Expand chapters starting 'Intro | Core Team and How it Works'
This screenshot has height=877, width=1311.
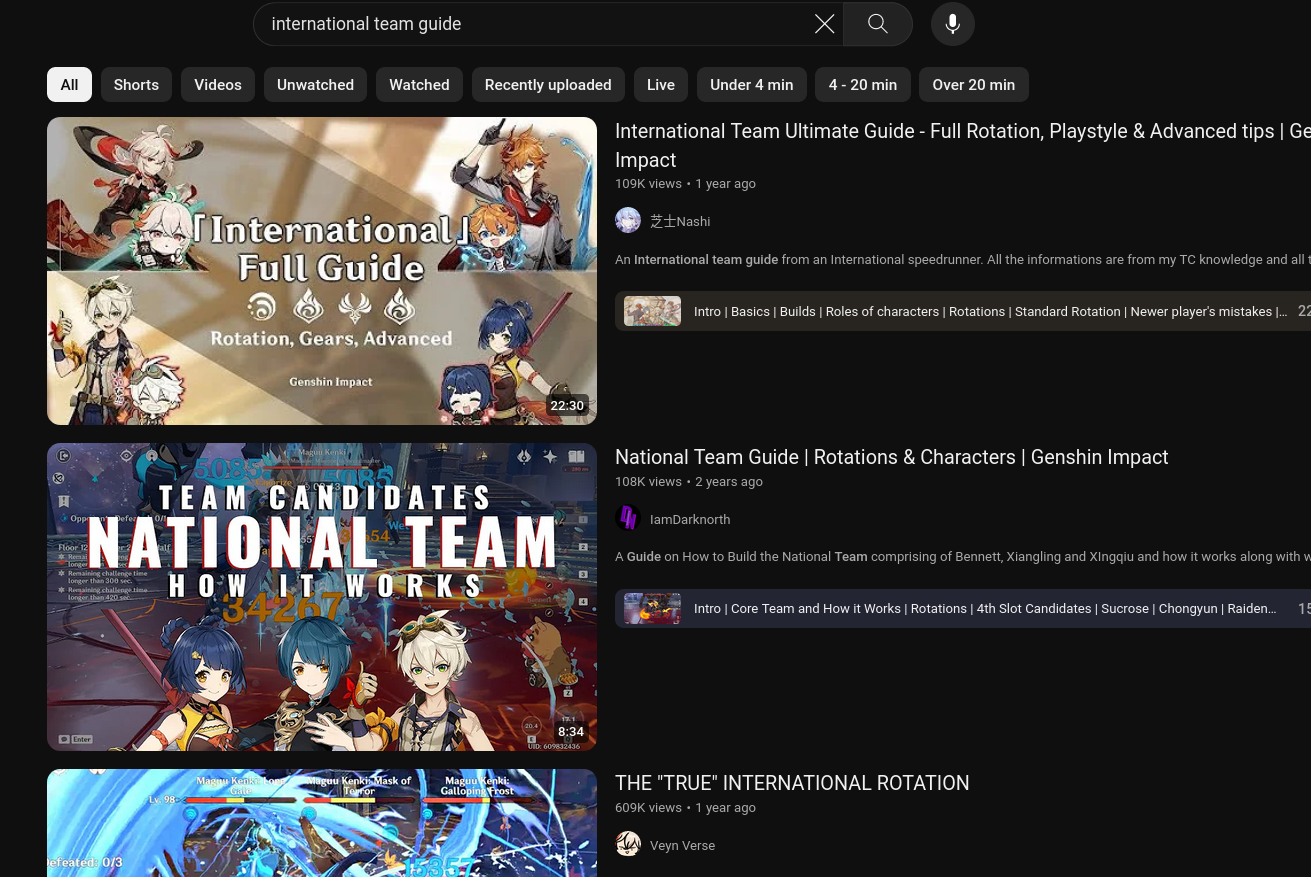pyautogui.click(x=963, y=608)
